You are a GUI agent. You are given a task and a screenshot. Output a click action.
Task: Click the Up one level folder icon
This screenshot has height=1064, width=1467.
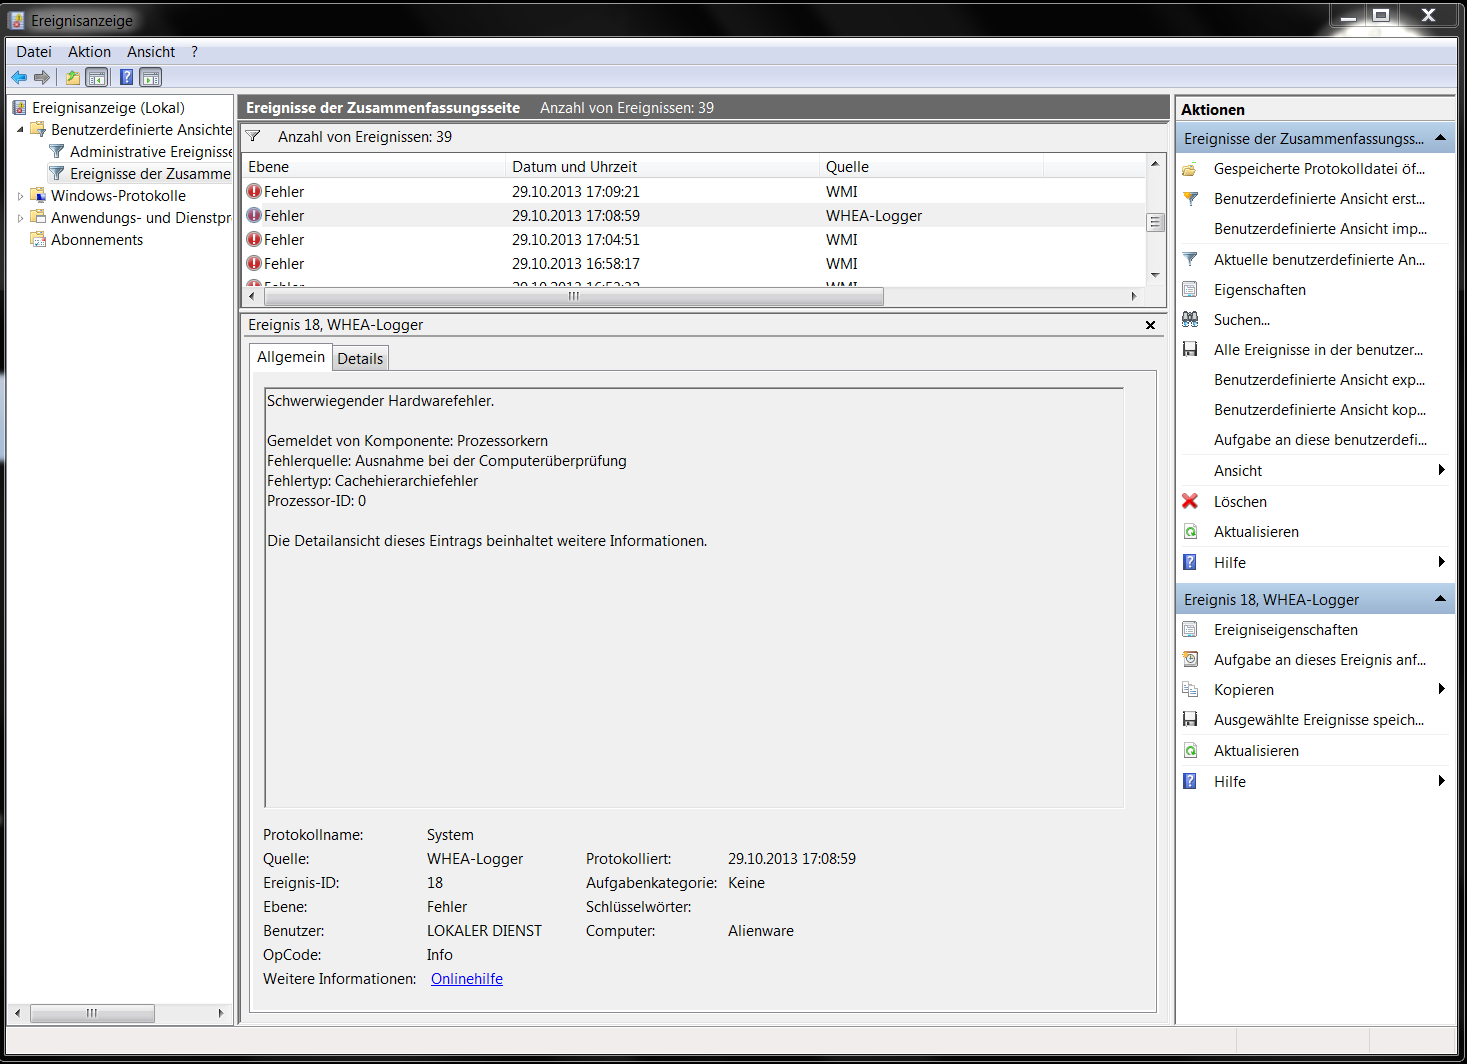pyautogui.click(x=73, y=77)
